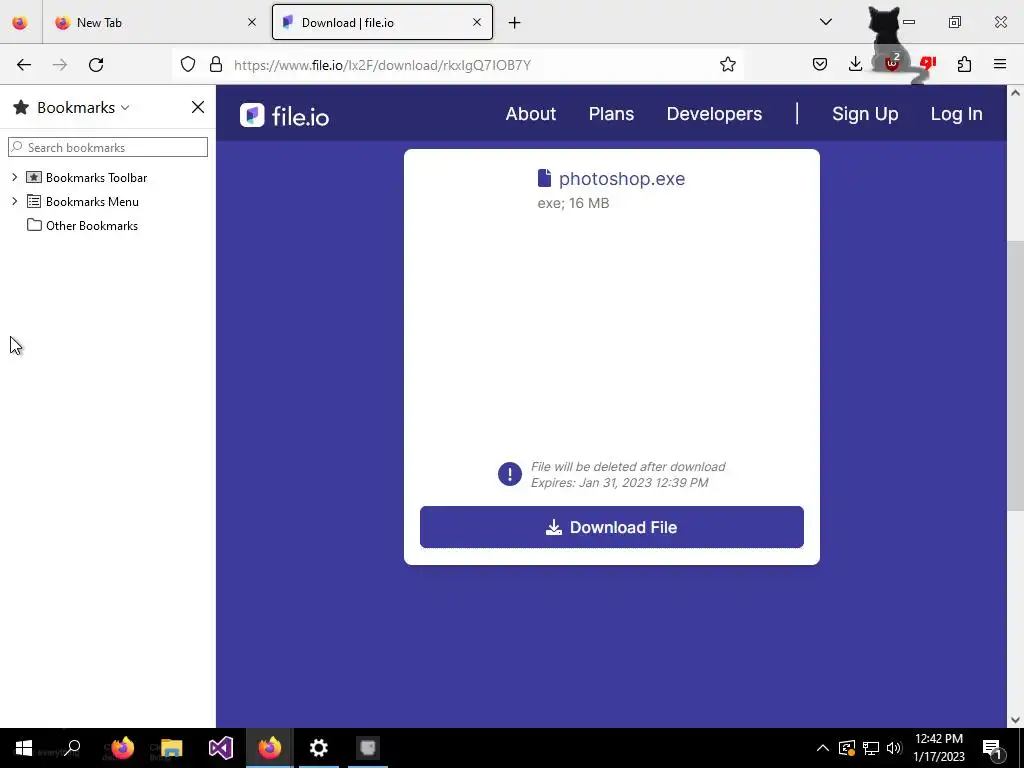1024x768 pixels.
Task: View site security via the padlock icon
Action: [216, 64]
